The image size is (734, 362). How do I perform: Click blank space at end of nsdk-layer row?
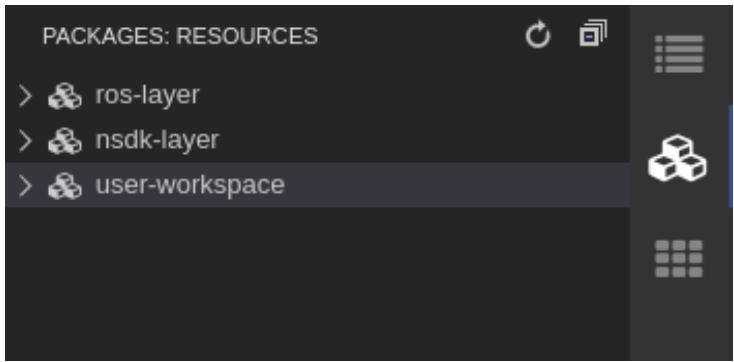[x=424, y=141]
